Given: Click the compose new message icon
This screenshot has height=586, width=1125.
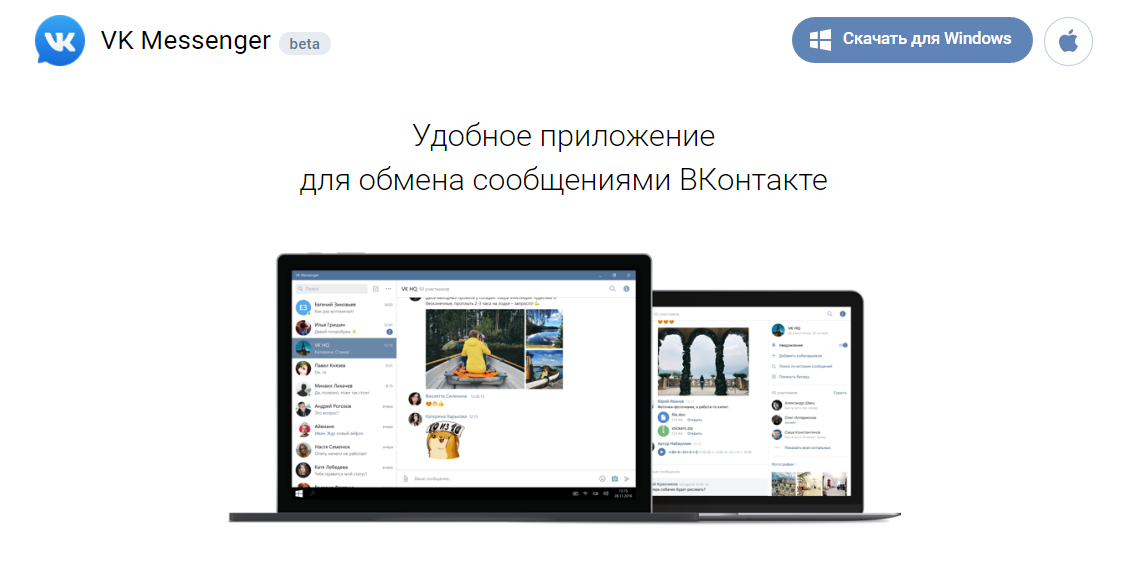Looking at the screenshot, I should point(374,288).
